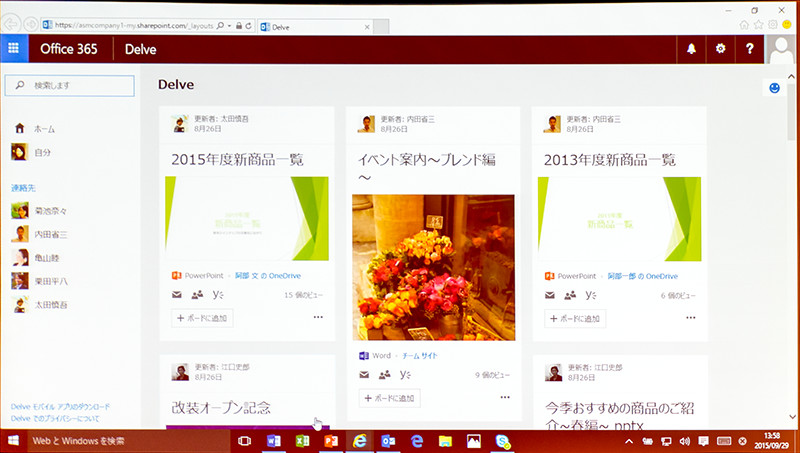Image resolution: width=800 pixels, height=453 pixels.
Task: Open Outlook from the taskbar
Action: (x=388, y=441)
